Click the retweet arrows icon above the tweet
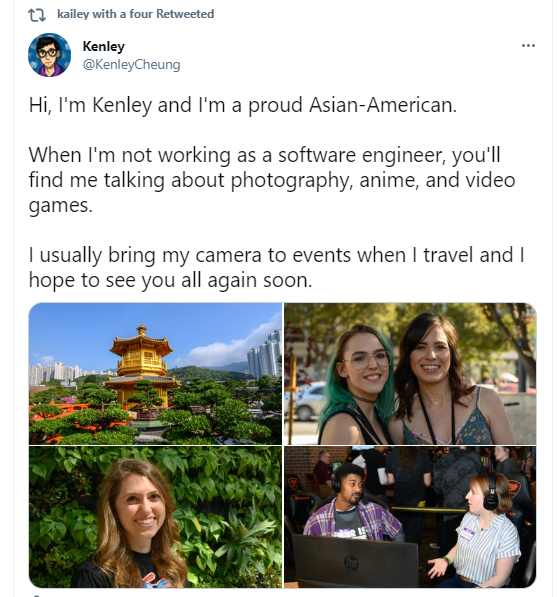Screen dimensions: 559x597 click(x=37, y=15)
